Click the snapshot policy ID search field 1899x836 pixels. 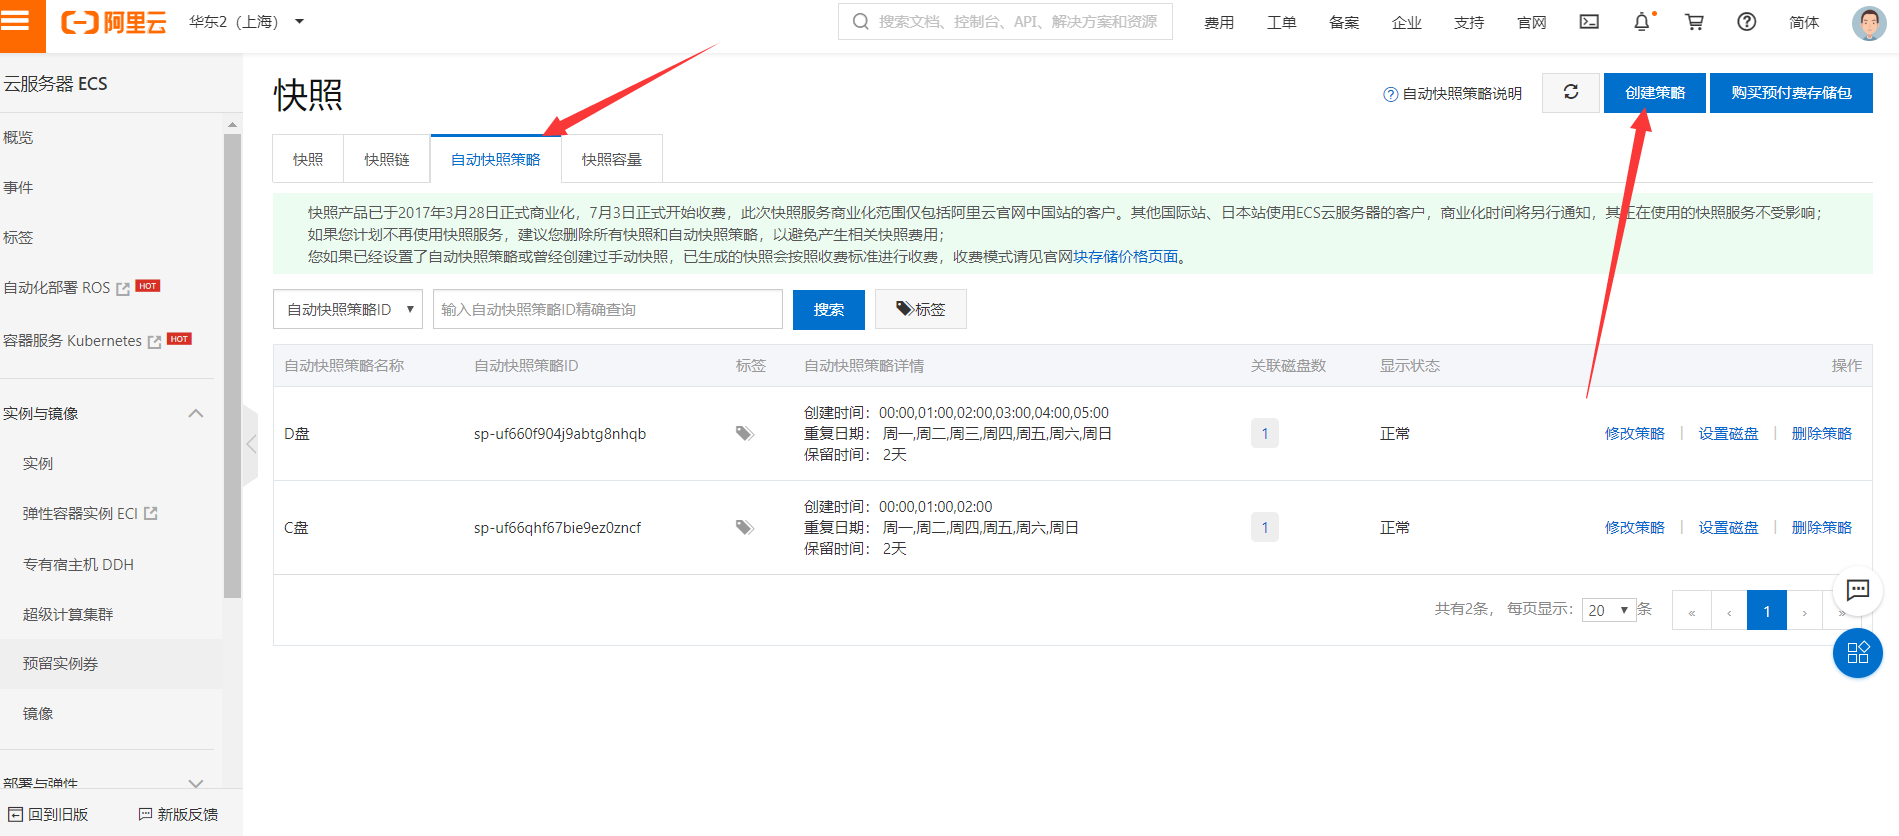pos(607,310)
